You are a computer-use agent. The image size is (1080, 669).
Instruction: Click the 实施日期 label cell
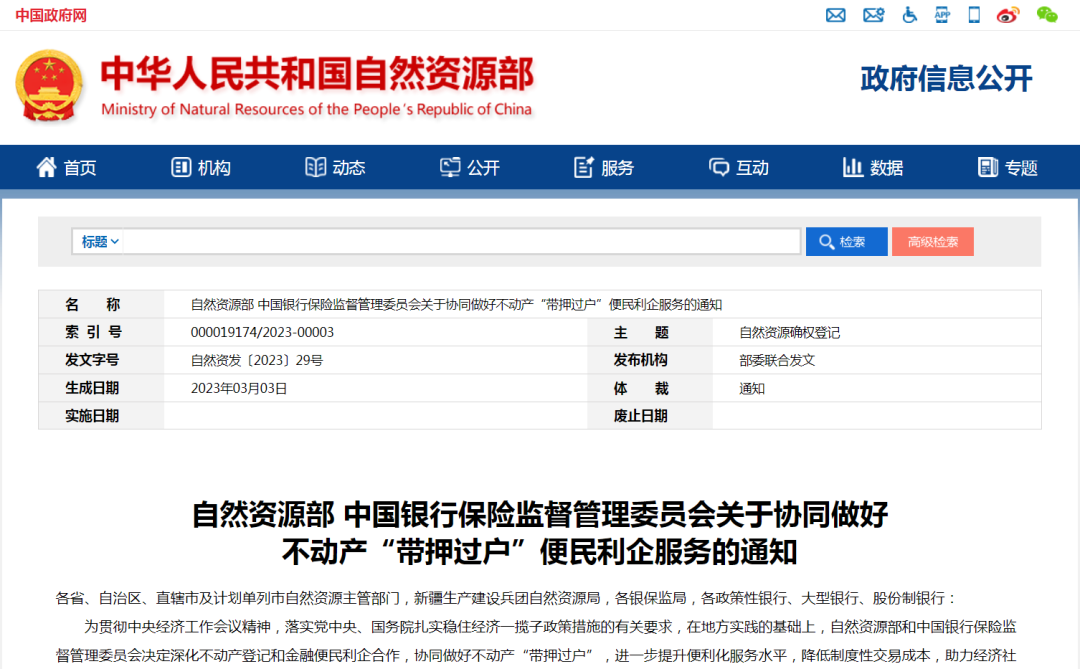click(x=101, y=416)
